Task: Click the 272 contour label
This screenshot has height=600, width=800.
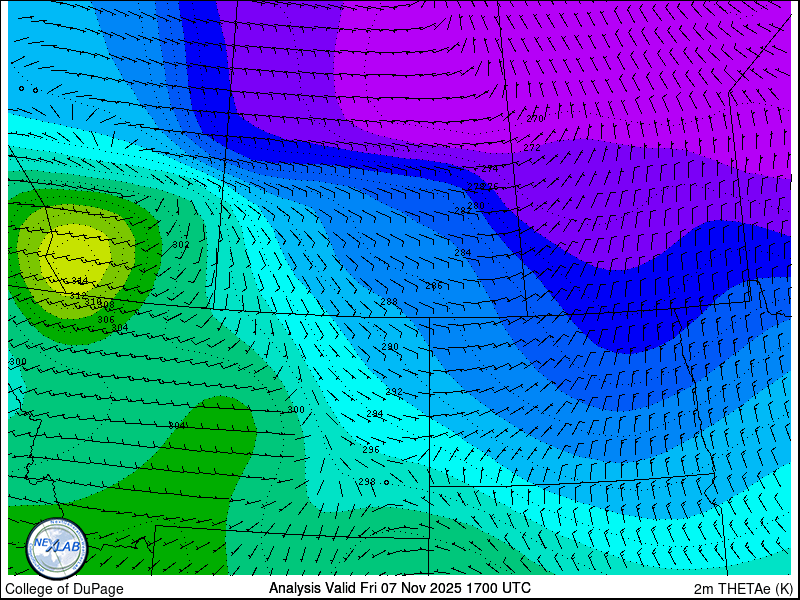Action: tap(532, 147)
